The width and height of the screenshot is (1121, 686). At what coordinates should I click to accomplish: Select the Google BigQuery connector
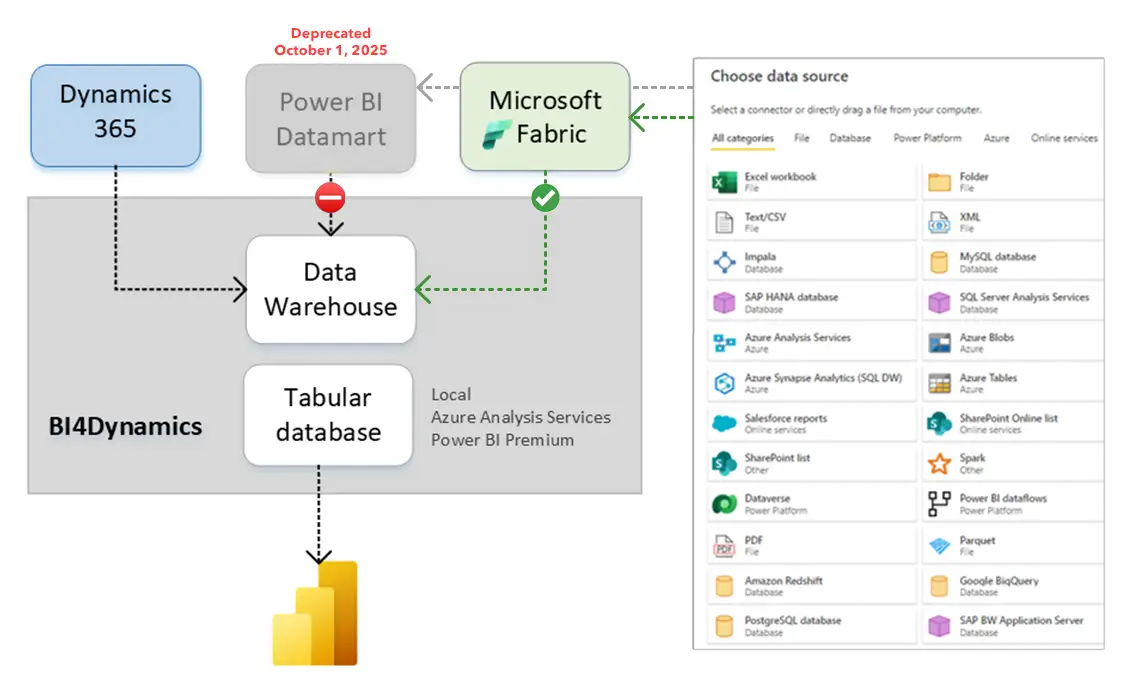click(x=998, y=586)
